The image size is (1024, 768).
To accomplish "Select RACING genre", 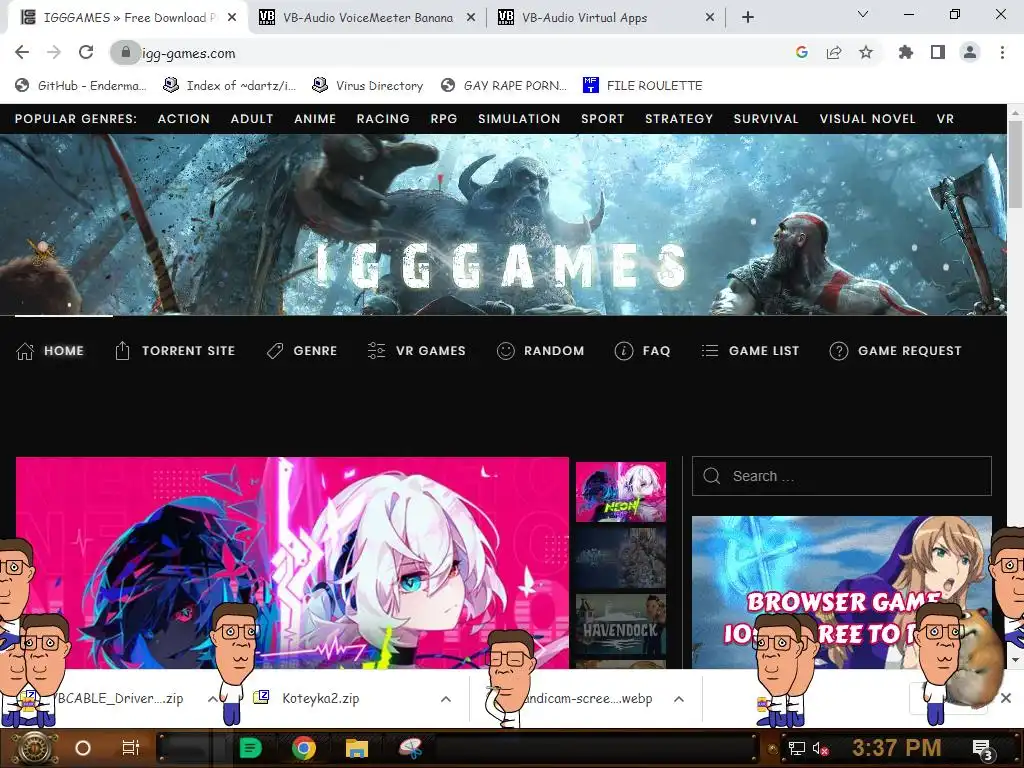I will tap(383, 119).
